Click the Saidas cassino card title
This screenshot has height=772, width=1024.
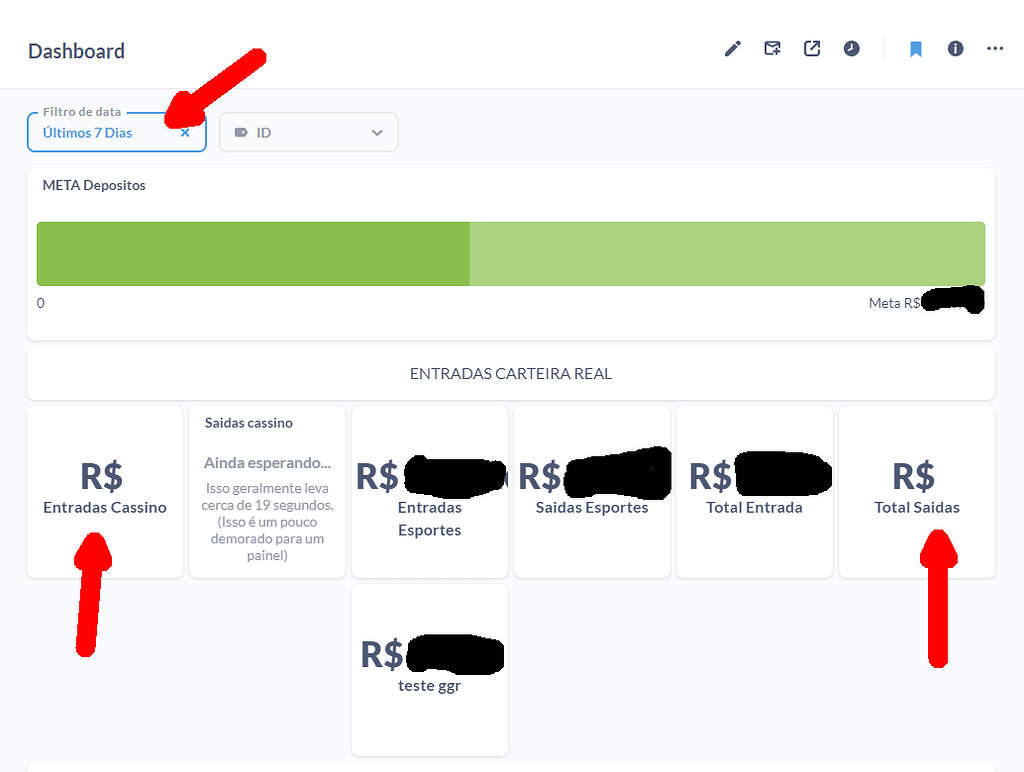click(x=249, y=423)
